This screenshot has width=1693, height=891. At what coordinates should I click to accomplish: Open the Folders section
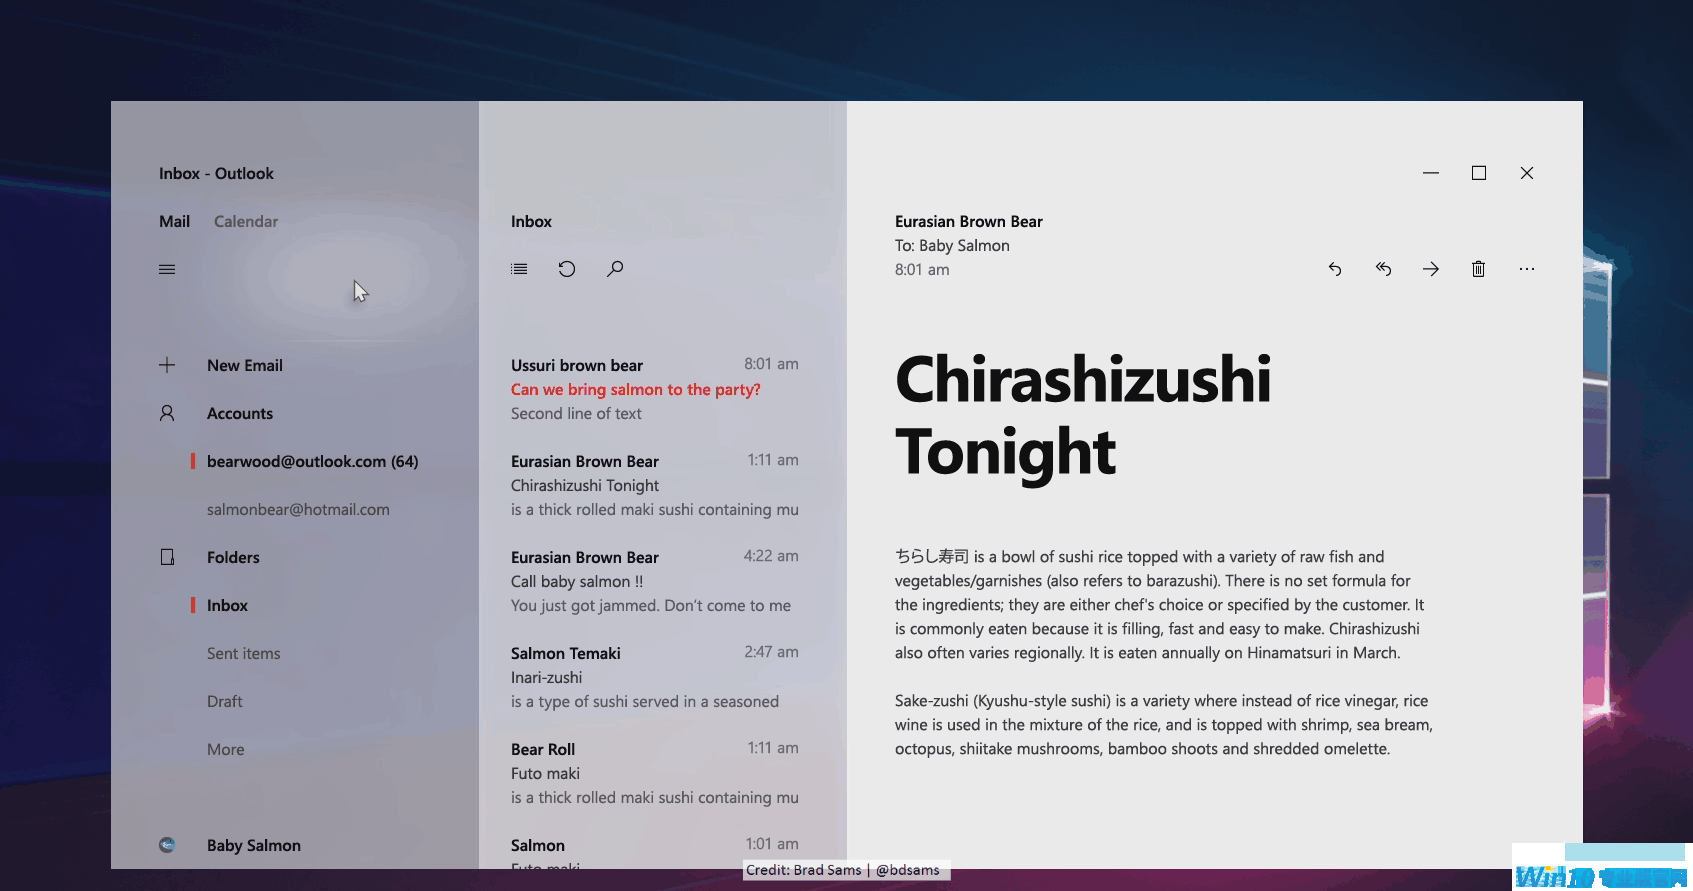pyautogui.click(x=233, y=557)
